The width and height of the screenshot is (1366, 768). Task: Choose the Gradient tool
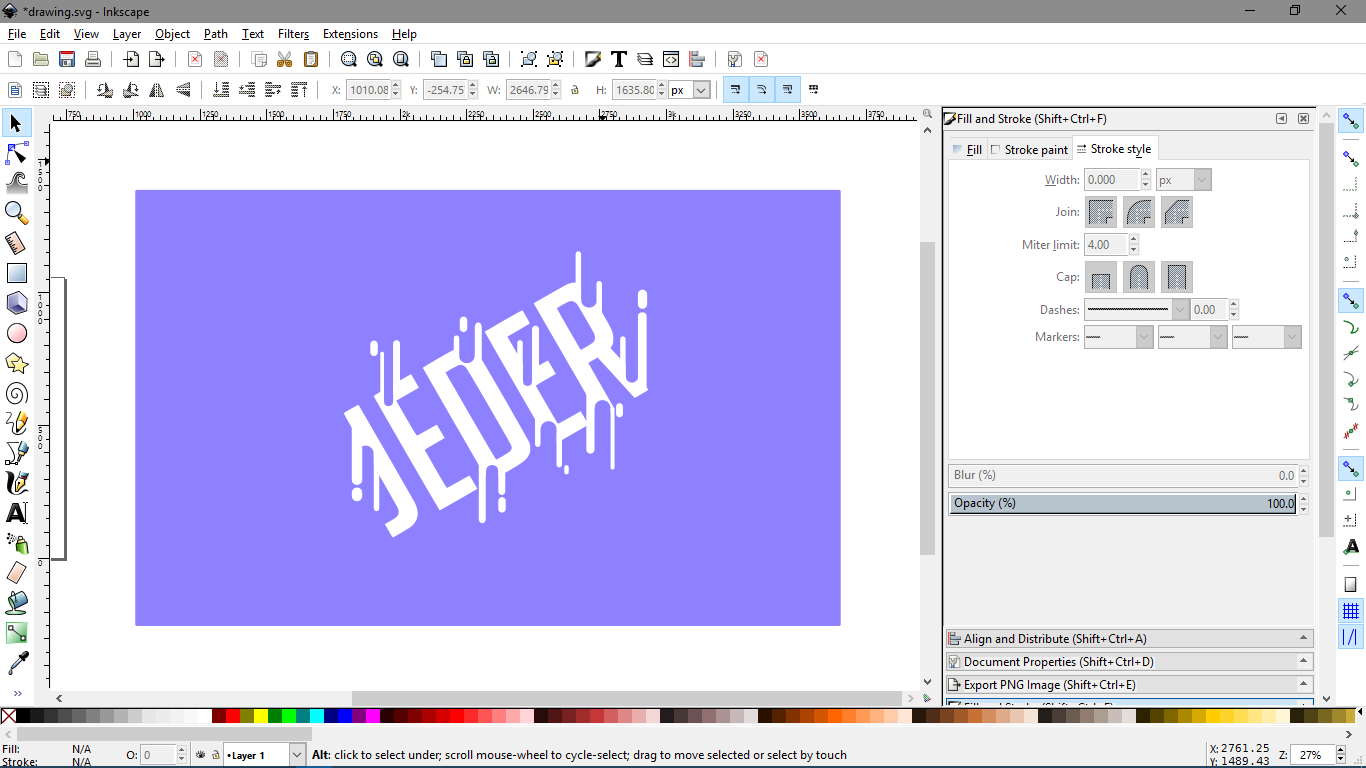point(17,633)
